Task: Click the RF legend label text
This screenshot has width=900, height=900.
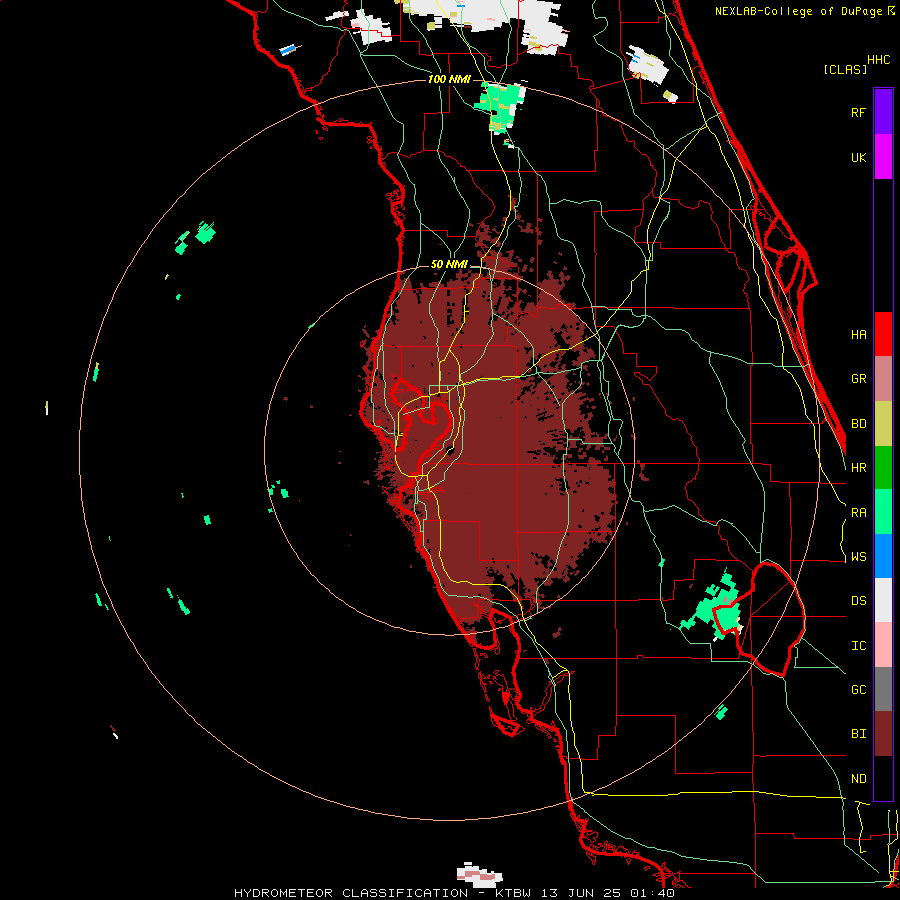Action: point(858,112)
